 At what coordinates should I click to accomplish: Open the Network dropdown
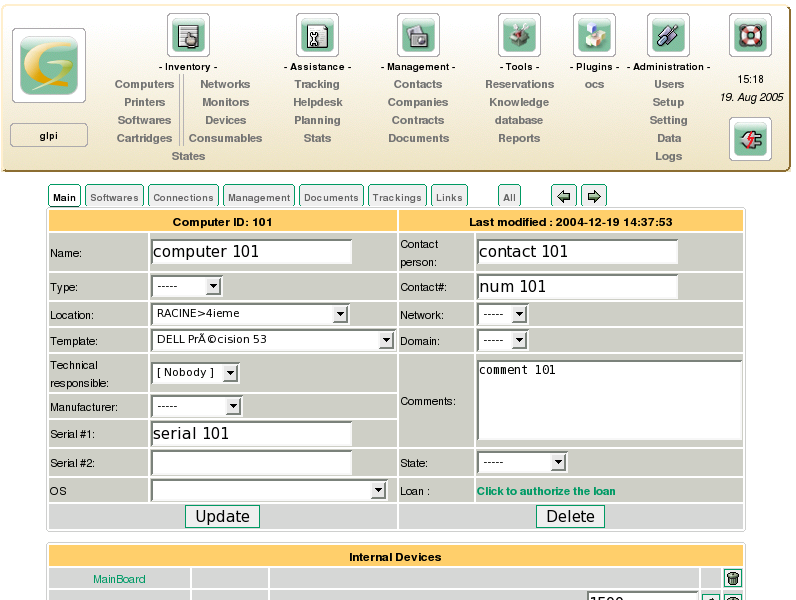(503, 314)
